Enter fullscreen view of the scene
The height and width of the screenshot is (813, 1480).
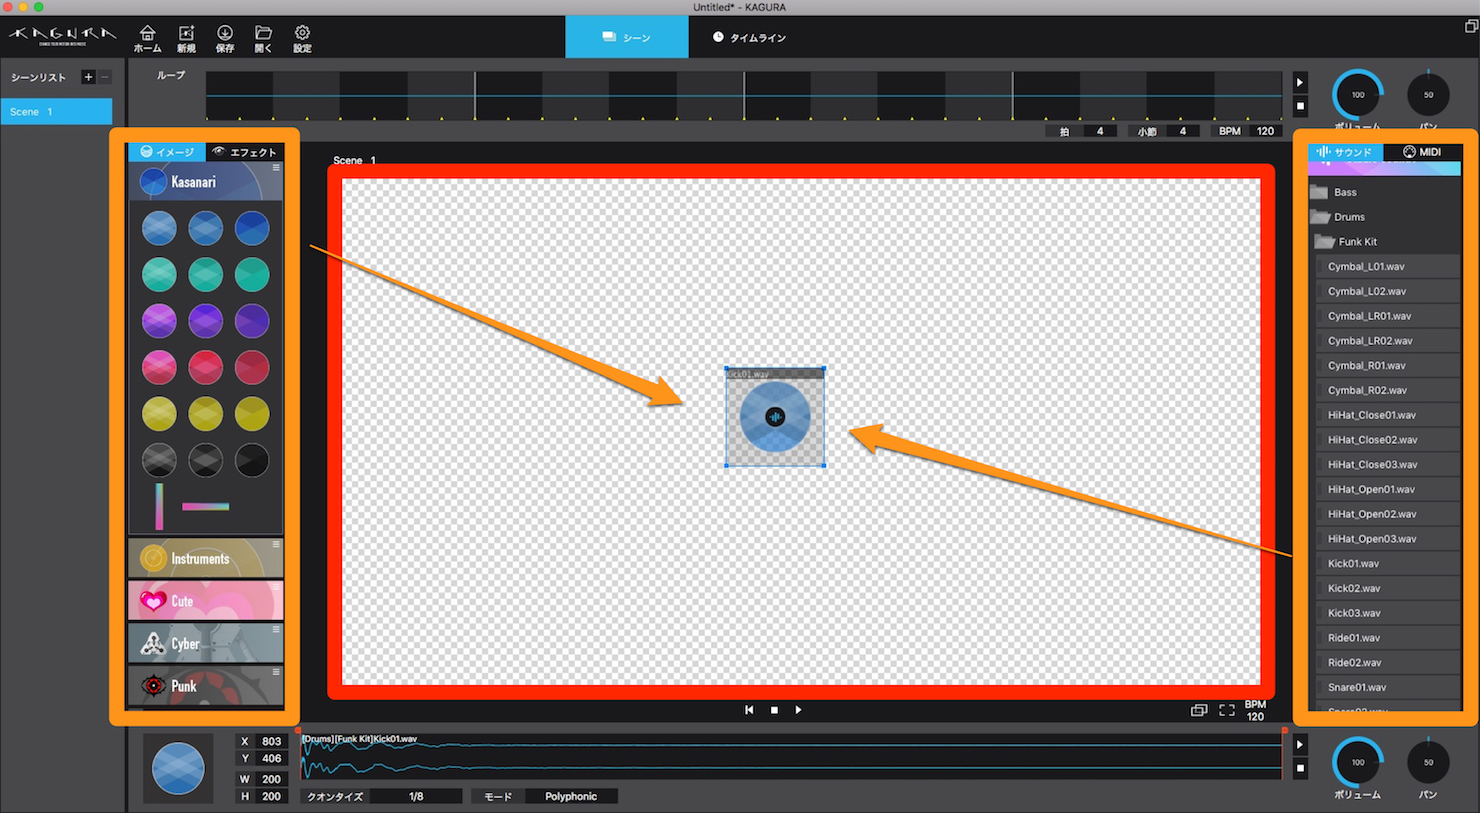tap(1227, 710)
